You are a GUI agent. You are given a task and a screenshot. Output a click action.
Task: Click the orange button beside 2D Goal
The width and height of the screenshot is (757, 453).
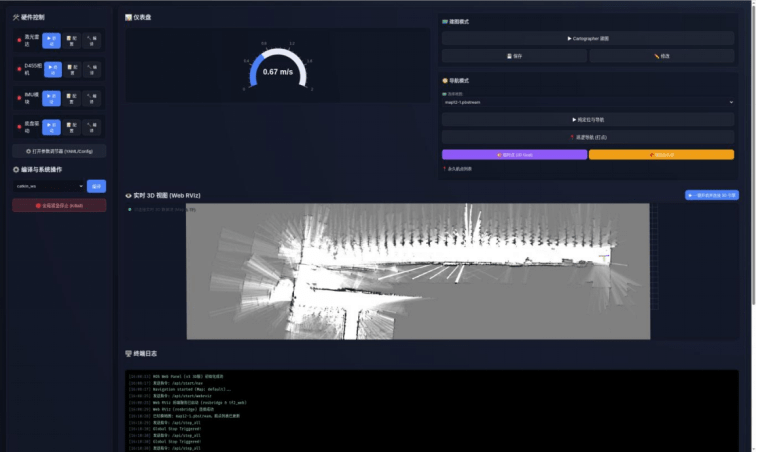coord(661,155)
